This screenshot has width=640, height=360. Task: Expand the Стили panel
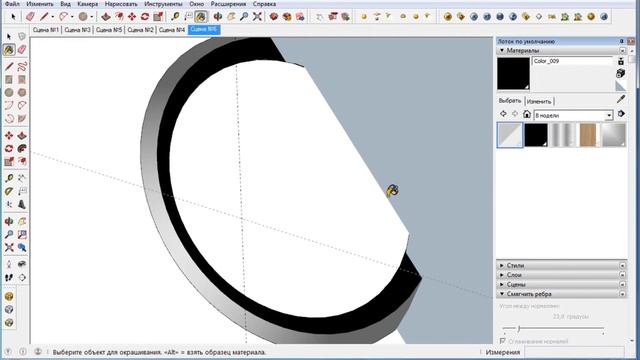[502, 265]
